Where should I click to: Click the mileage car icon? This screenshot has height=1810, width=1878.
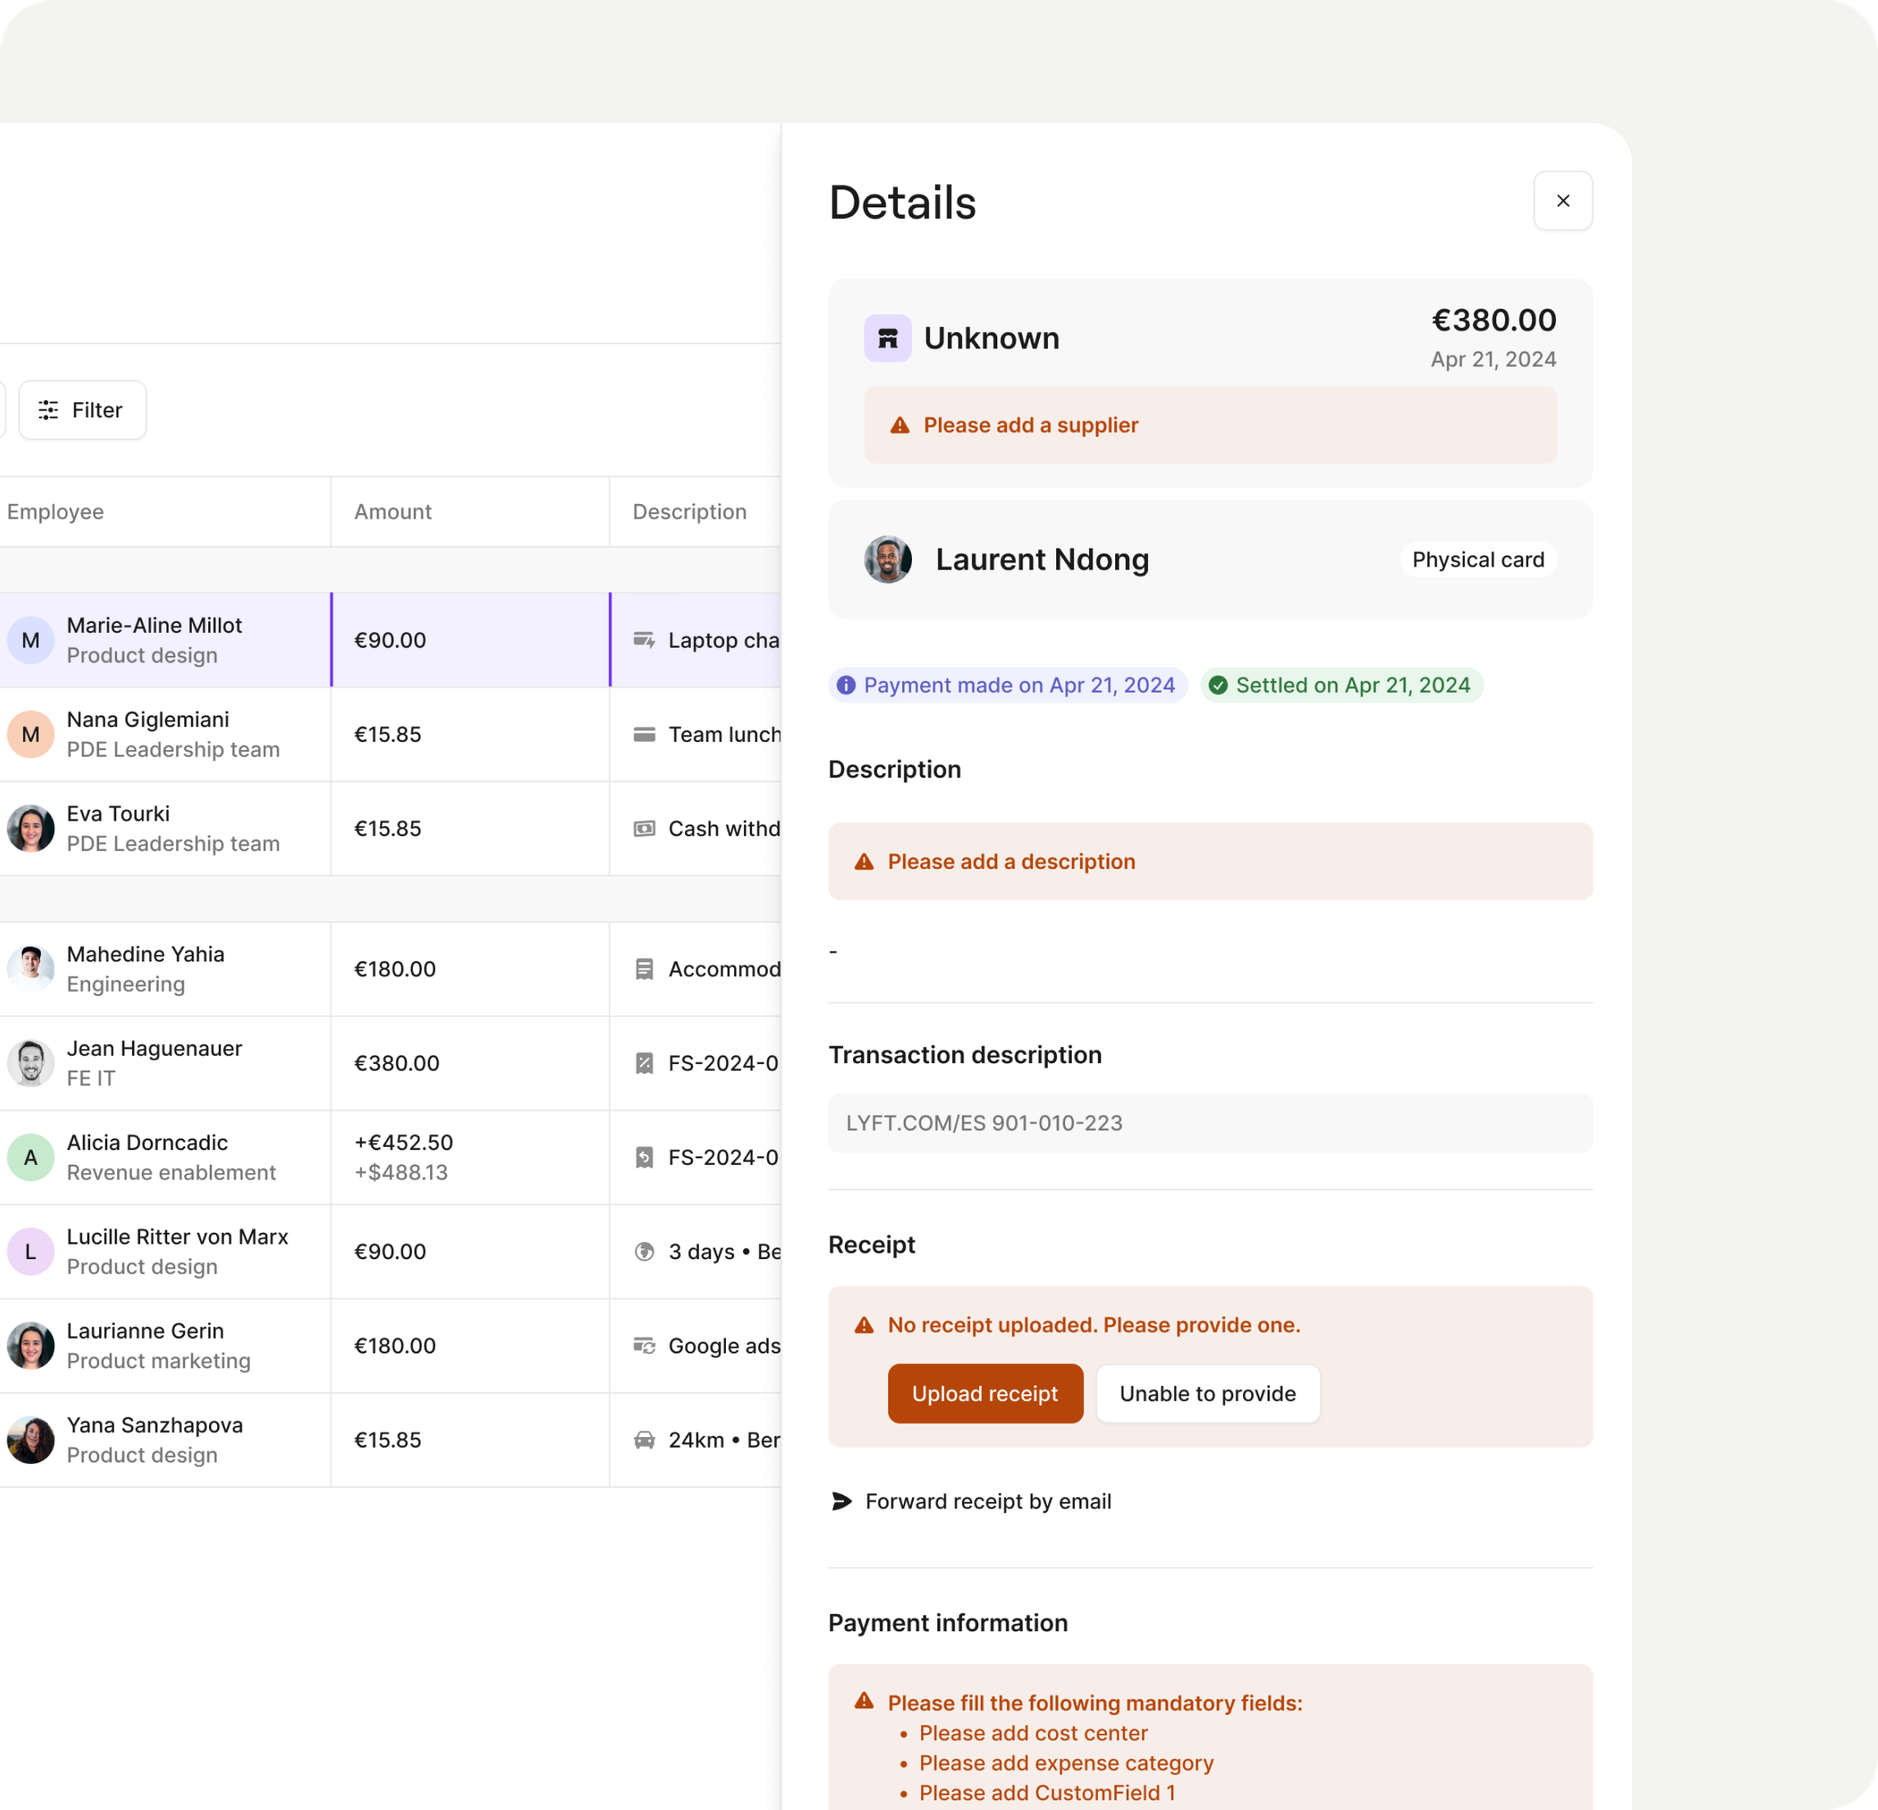(644, 1440)
